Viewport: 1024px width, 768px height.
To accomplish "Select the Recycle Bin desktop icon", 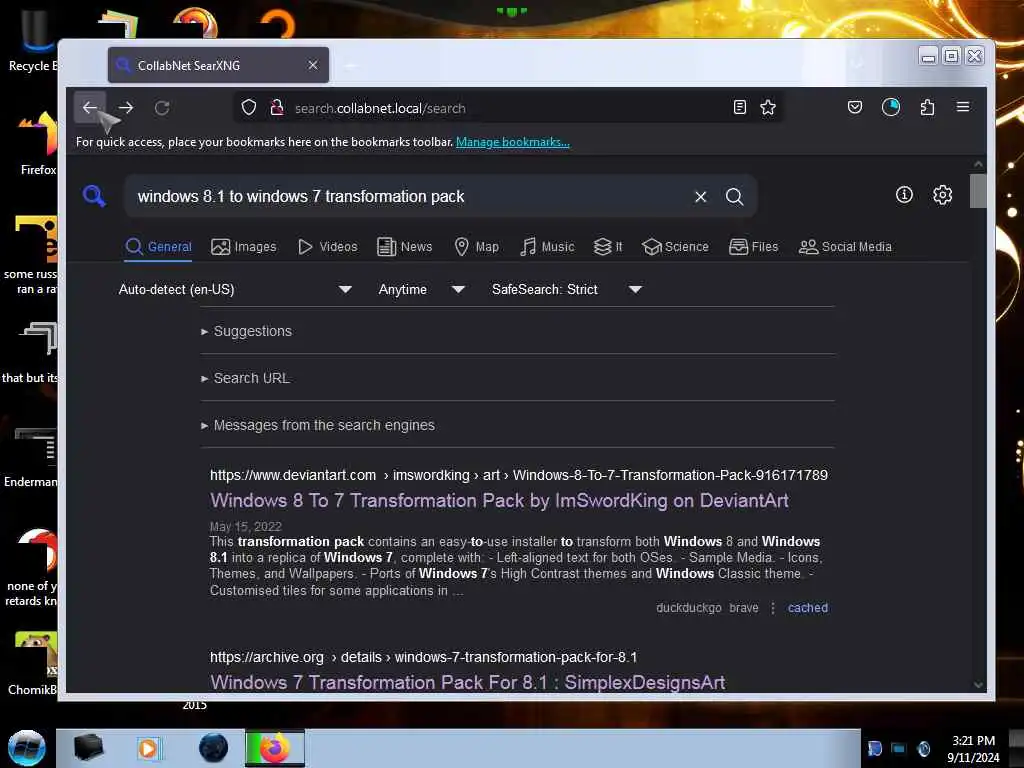I will [x=33, y=40].
